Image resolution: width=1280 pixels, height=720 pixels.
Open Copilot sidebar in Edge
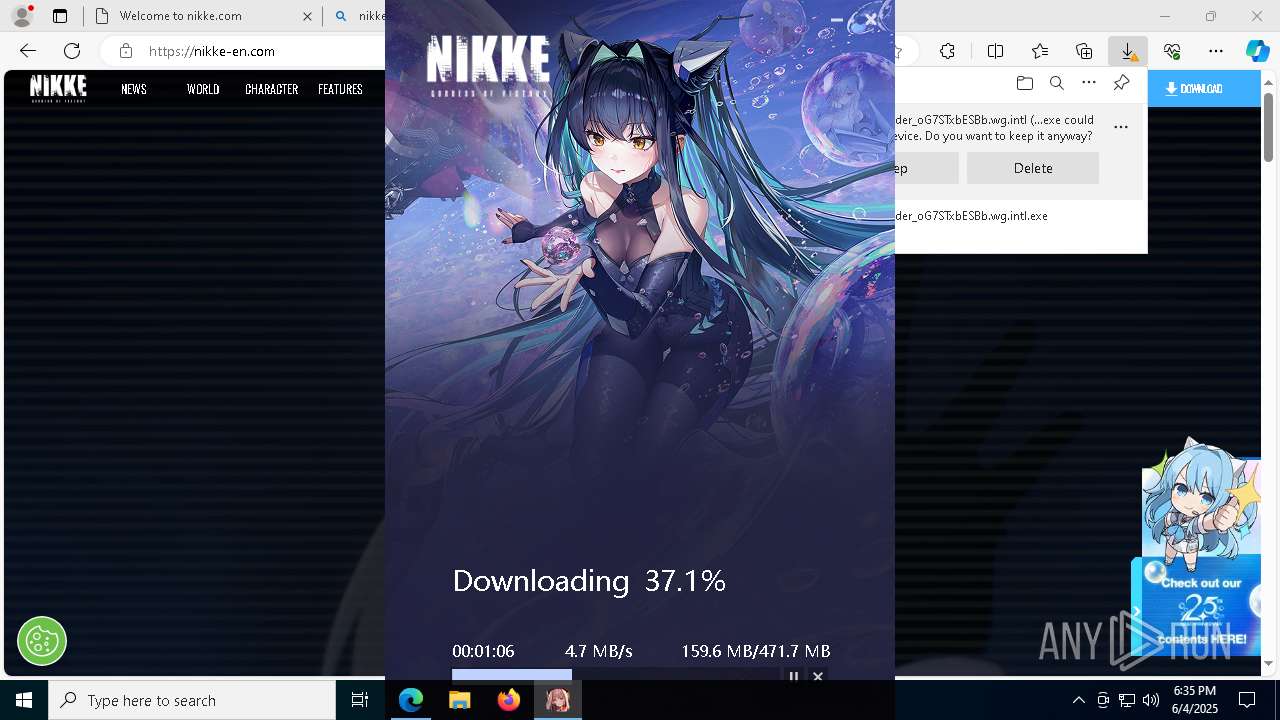coord(1257,51)
